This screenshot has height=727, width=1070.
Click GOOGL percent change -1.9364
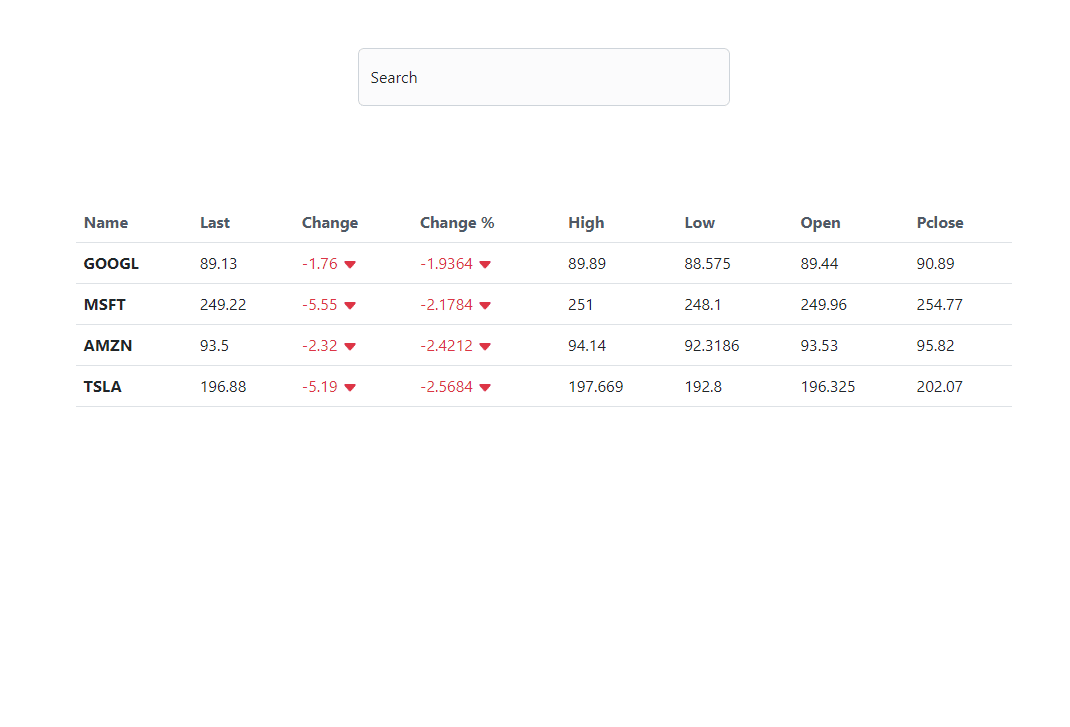446,263
